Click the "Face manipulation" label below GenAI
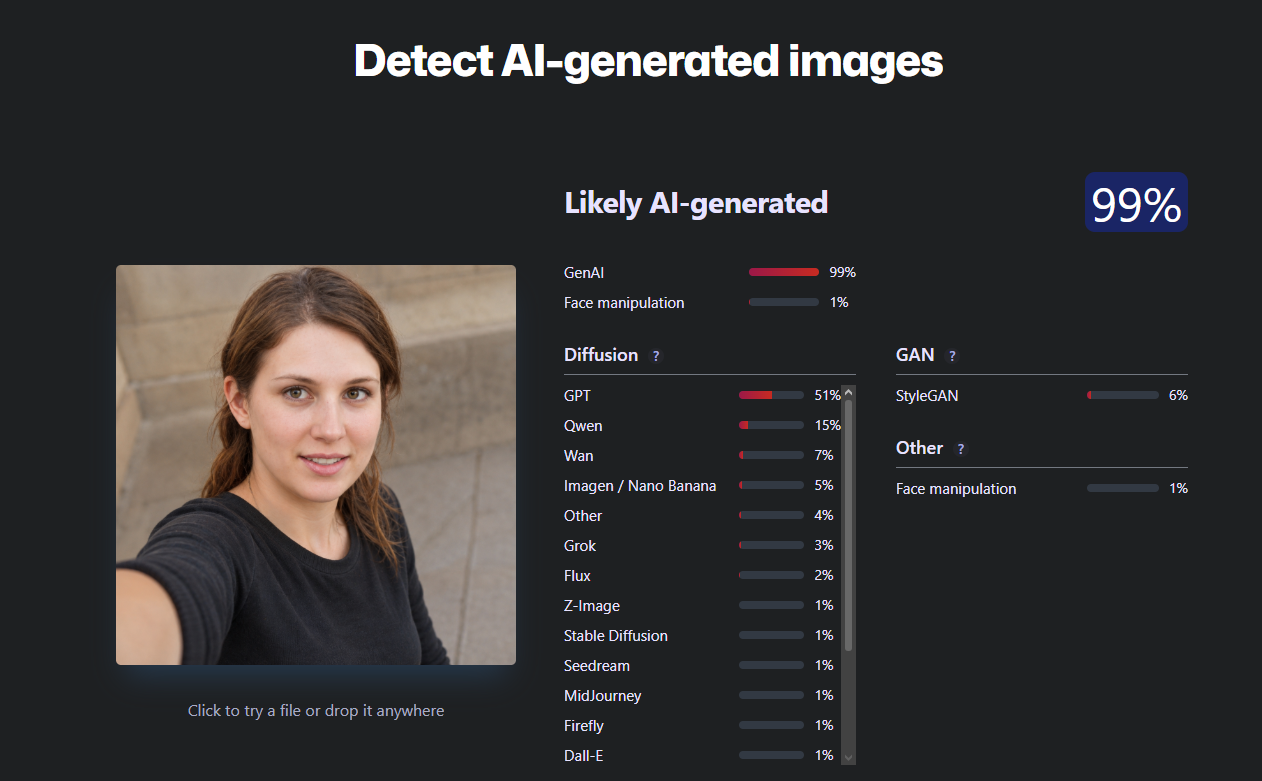This screenshot has height=781, width=1262. click(624, 302)
